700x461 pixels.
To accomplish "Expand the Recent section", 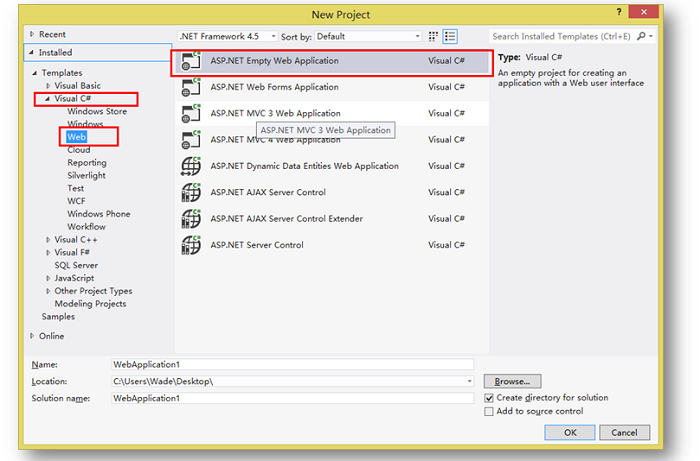I will tap(32, 34).
